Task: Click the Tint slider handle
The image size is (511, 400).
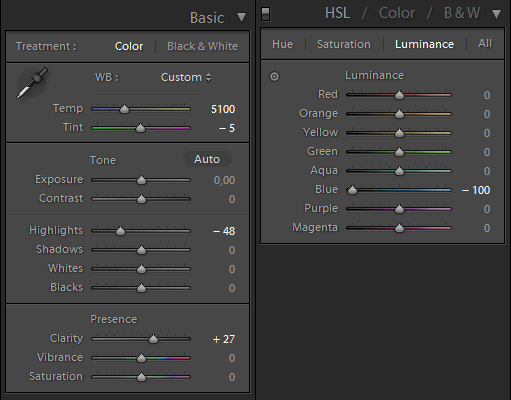Action: 141,128
